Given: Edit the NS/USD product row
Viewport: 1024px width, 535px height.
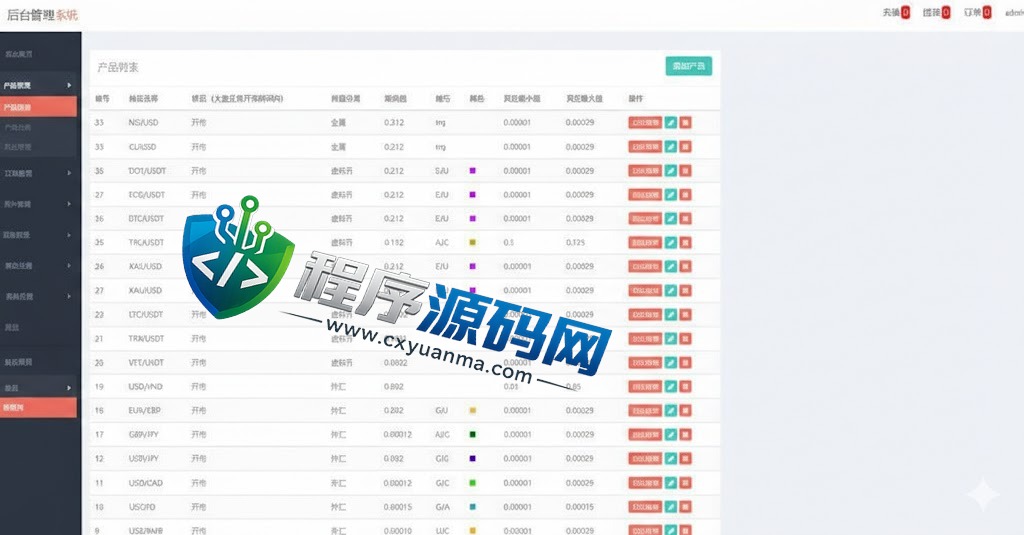Looking at the screenshot, I should tap(671, 122).
